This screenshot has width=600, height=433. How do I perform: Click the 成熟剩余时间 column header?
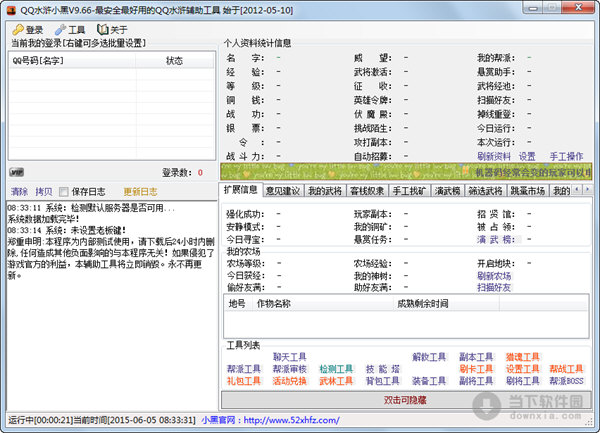coord(446,304)
